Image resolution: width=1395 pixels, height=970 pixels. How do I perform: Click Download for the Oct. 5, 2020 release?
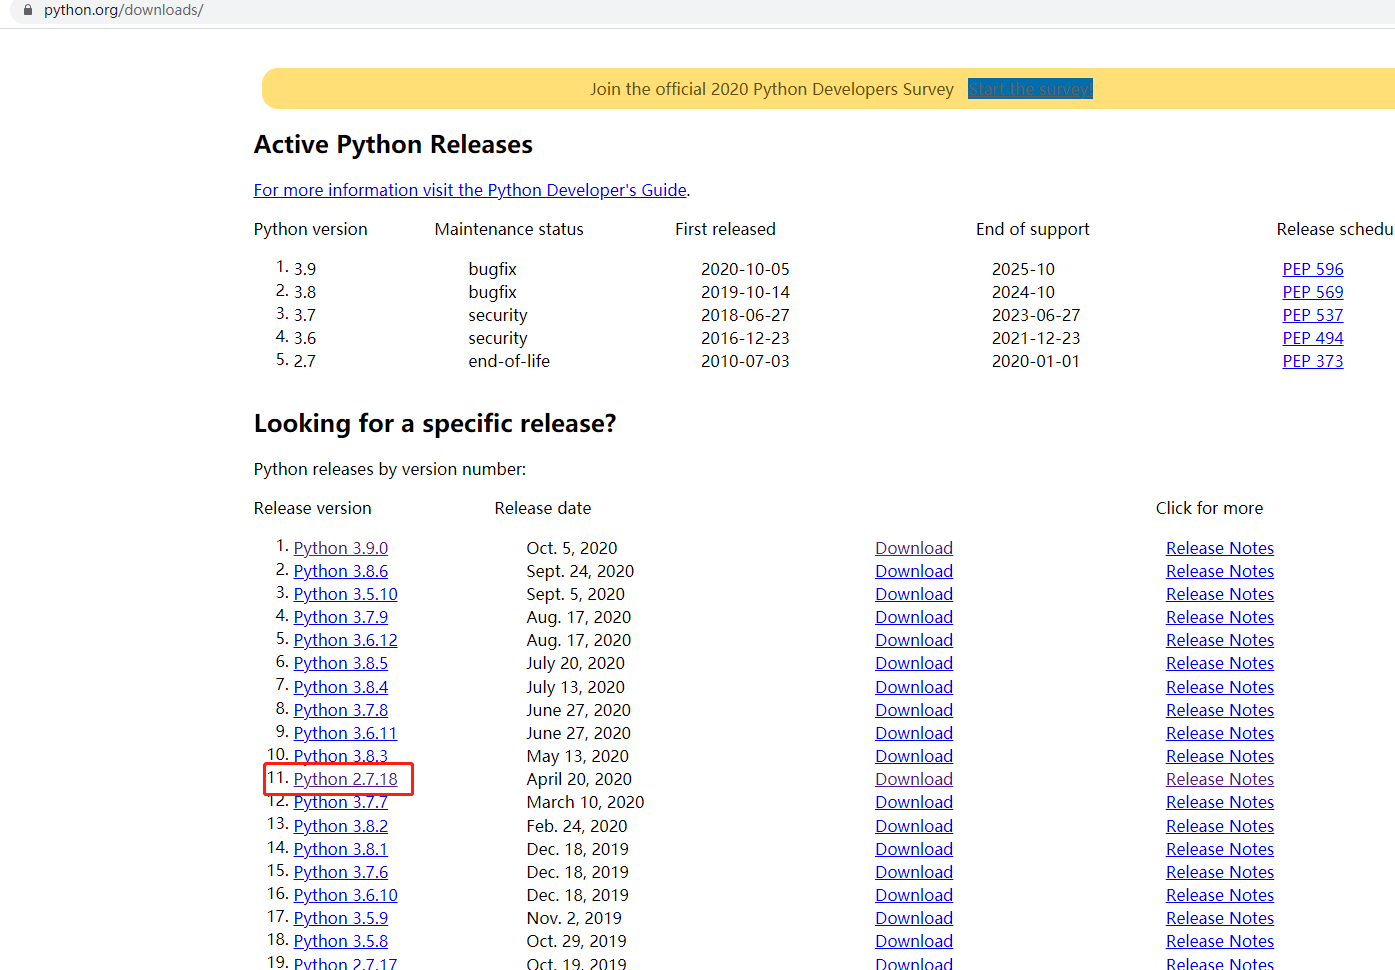click(x=914, y=548)
